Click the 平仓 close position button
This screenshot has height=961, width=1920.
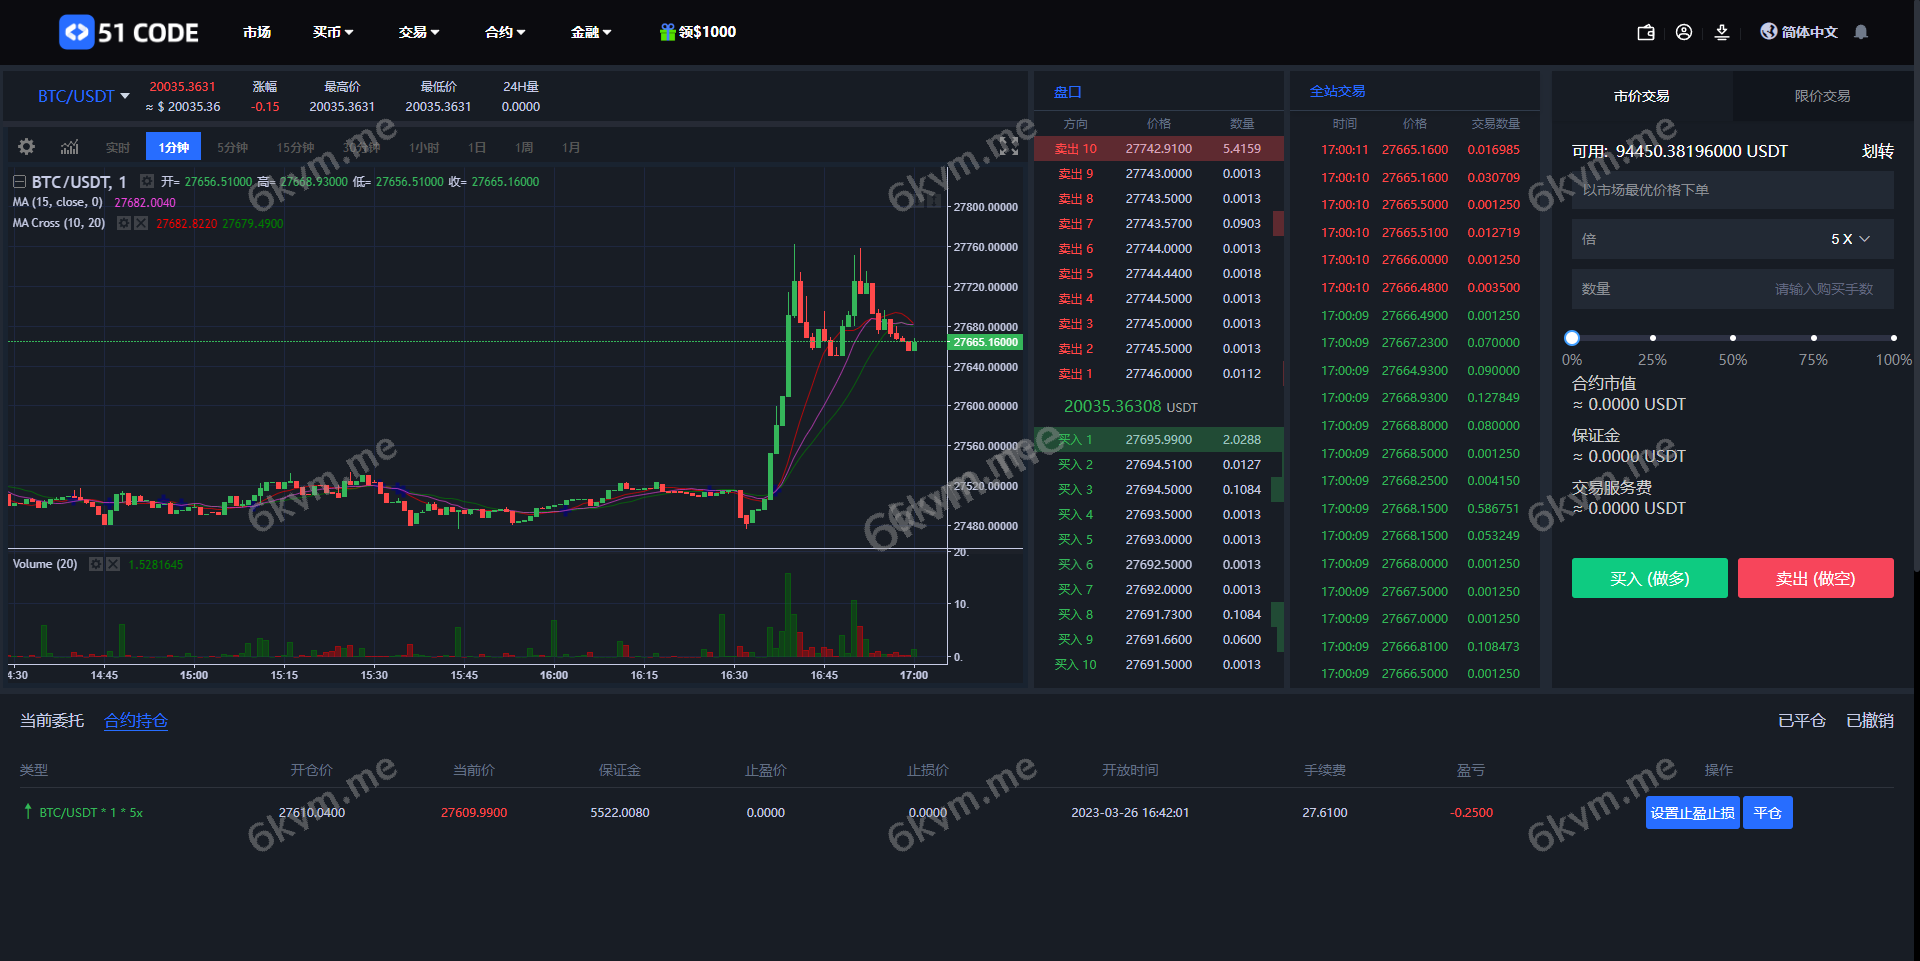1767,812
